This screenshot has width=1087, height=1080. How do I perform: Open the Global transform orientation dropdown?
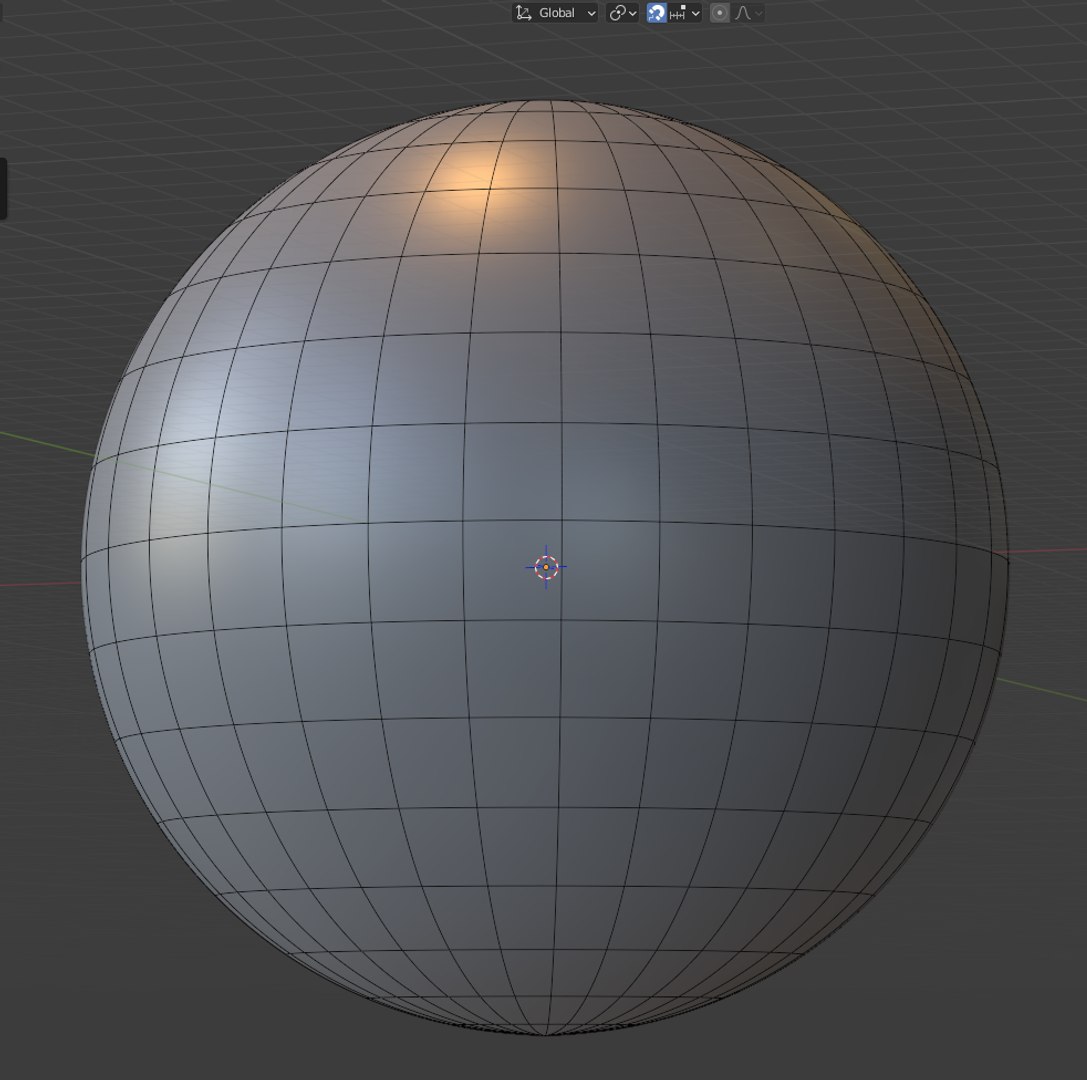point(555,12)
